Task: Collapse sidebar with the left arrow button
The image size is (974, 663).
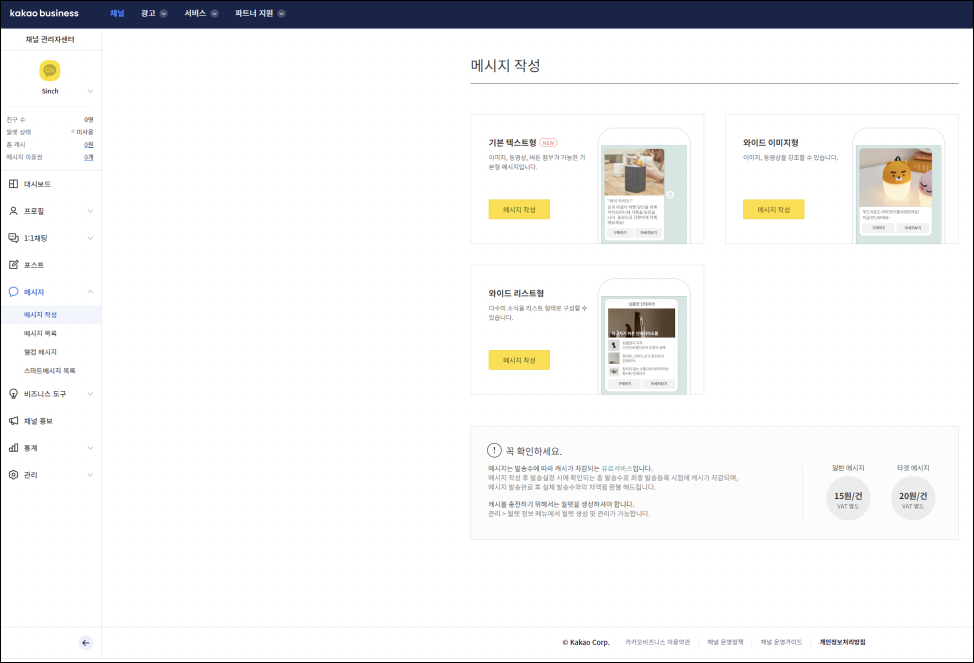Action: tap(86, 643)
